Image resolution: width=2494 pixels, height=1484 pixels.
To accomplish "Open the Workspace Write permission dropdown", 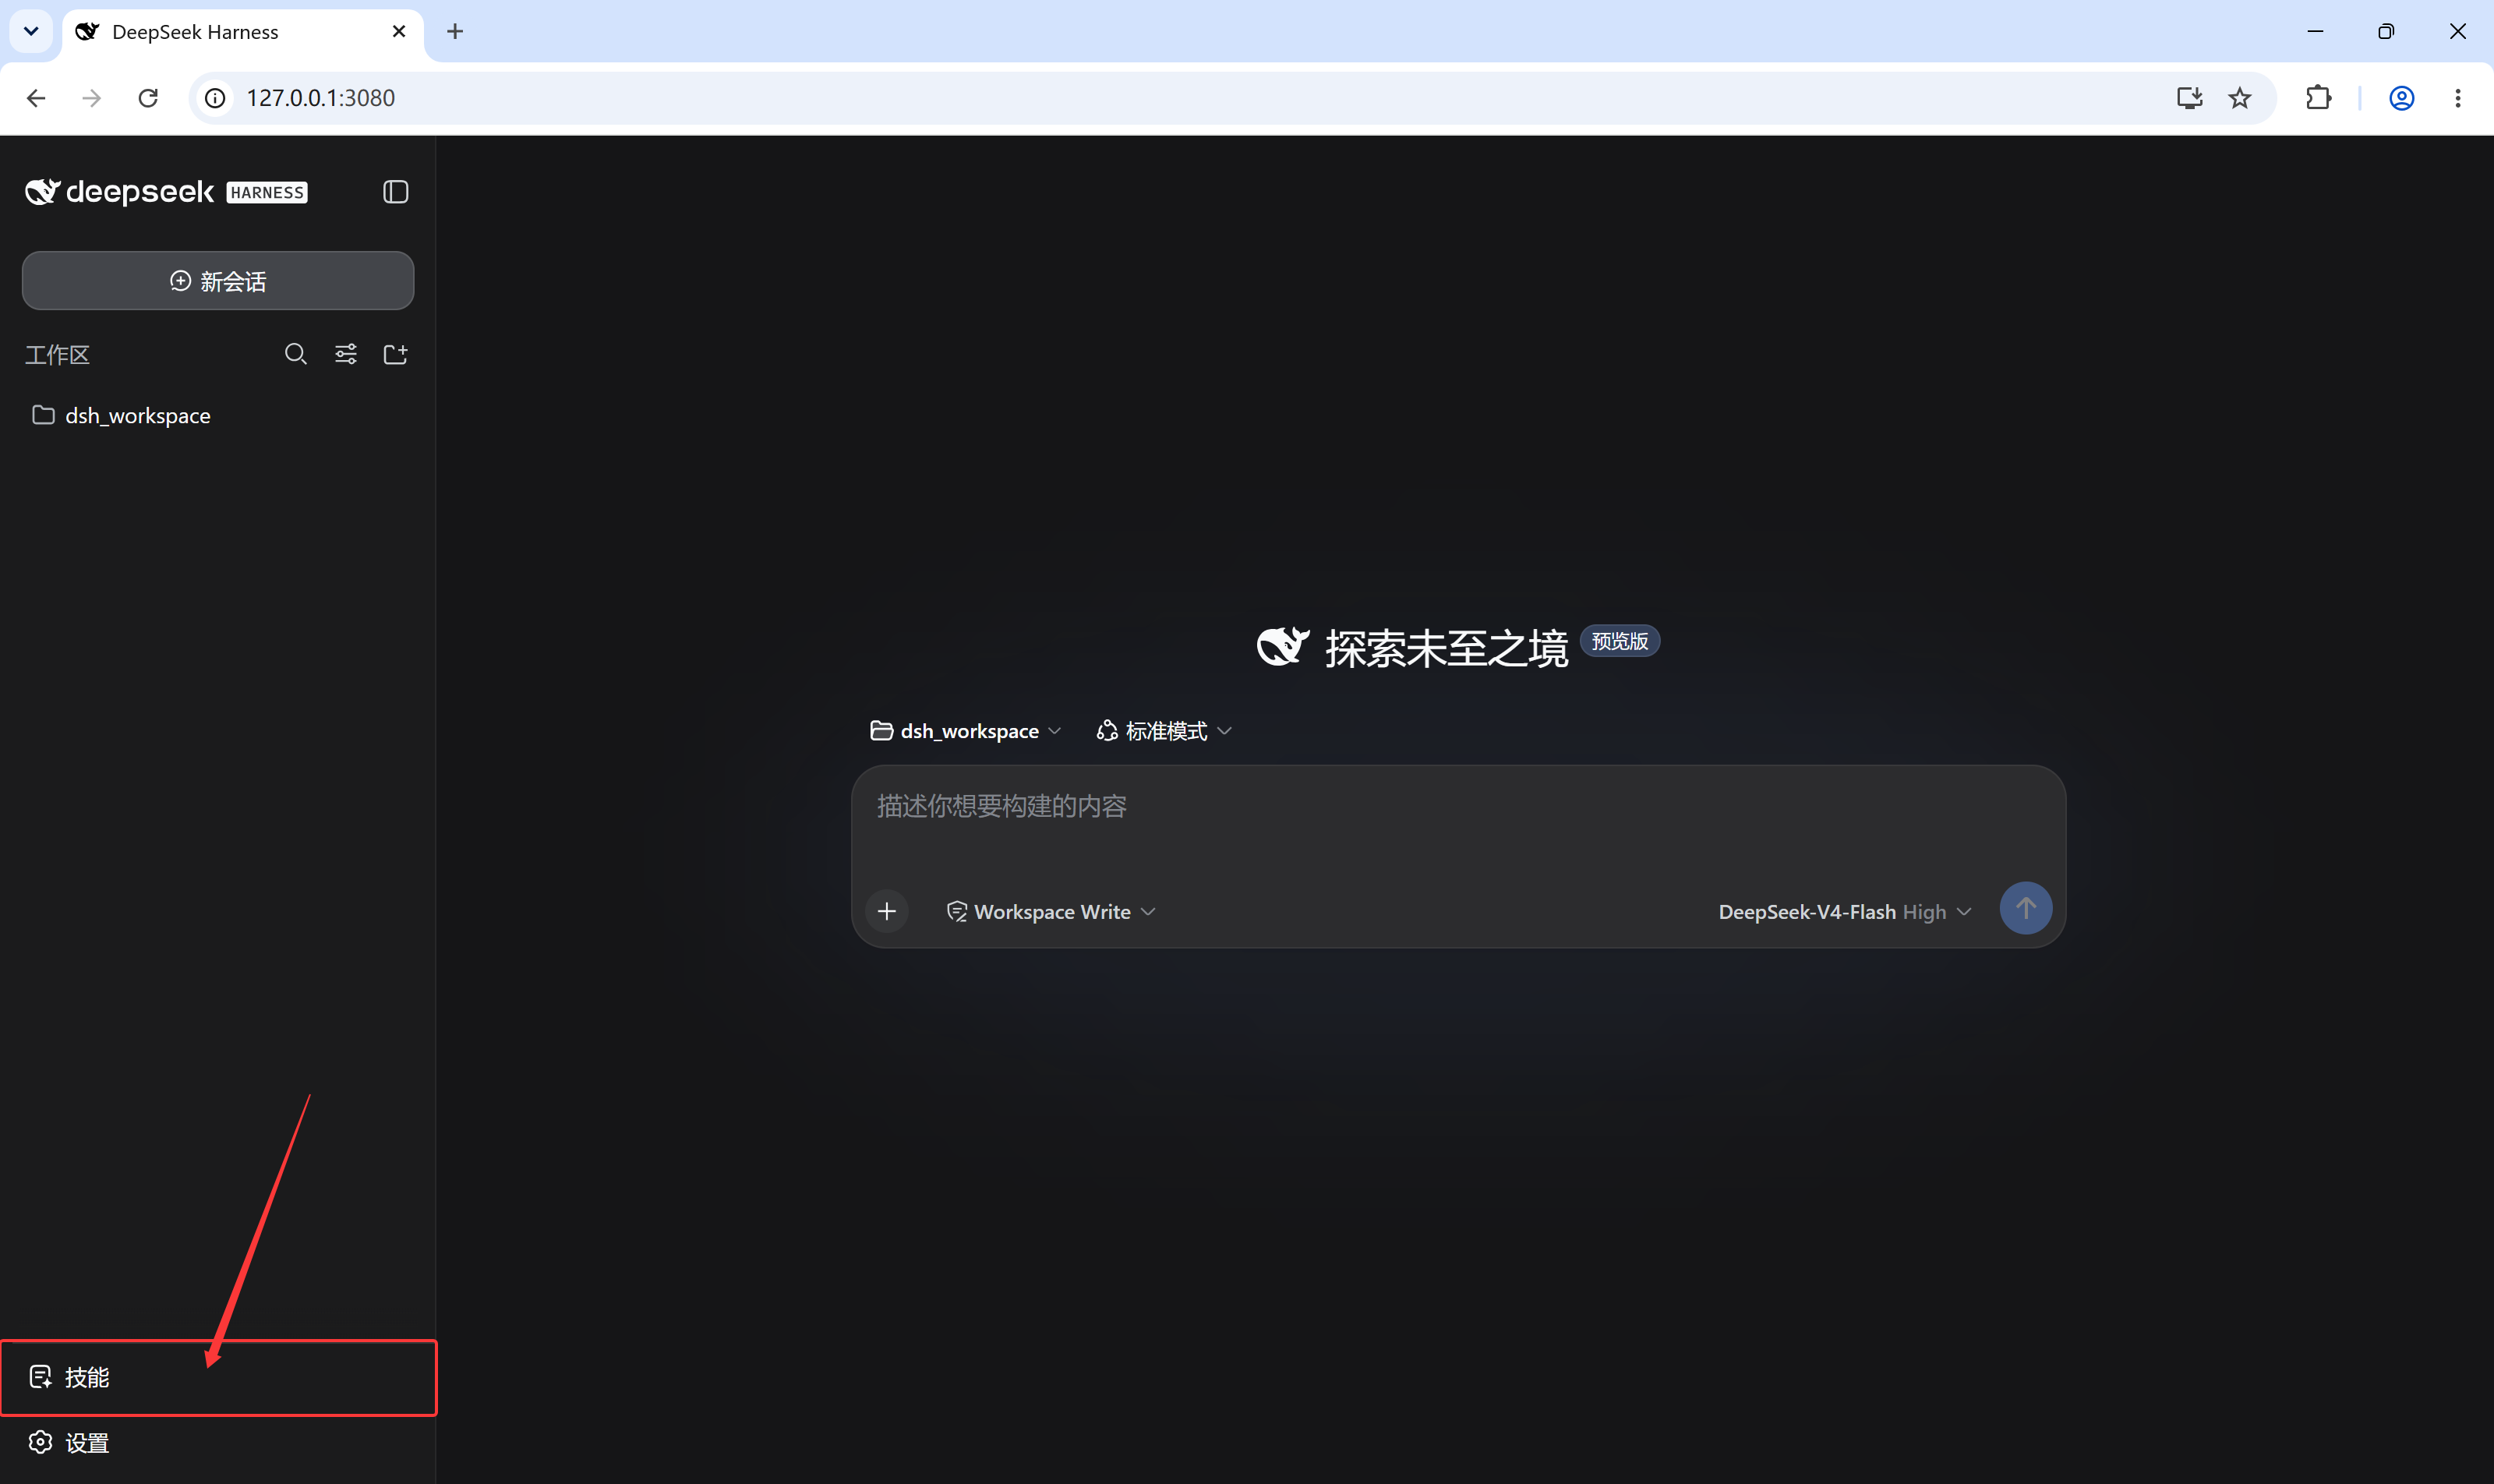I will pos(1051,911).
